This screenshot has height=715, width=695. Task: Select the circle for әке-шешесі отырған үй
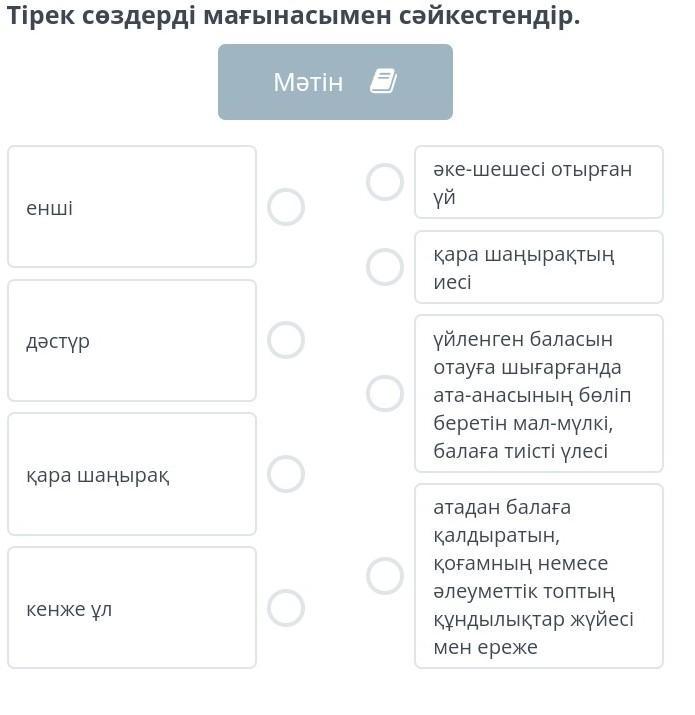(x=385, y=182)
